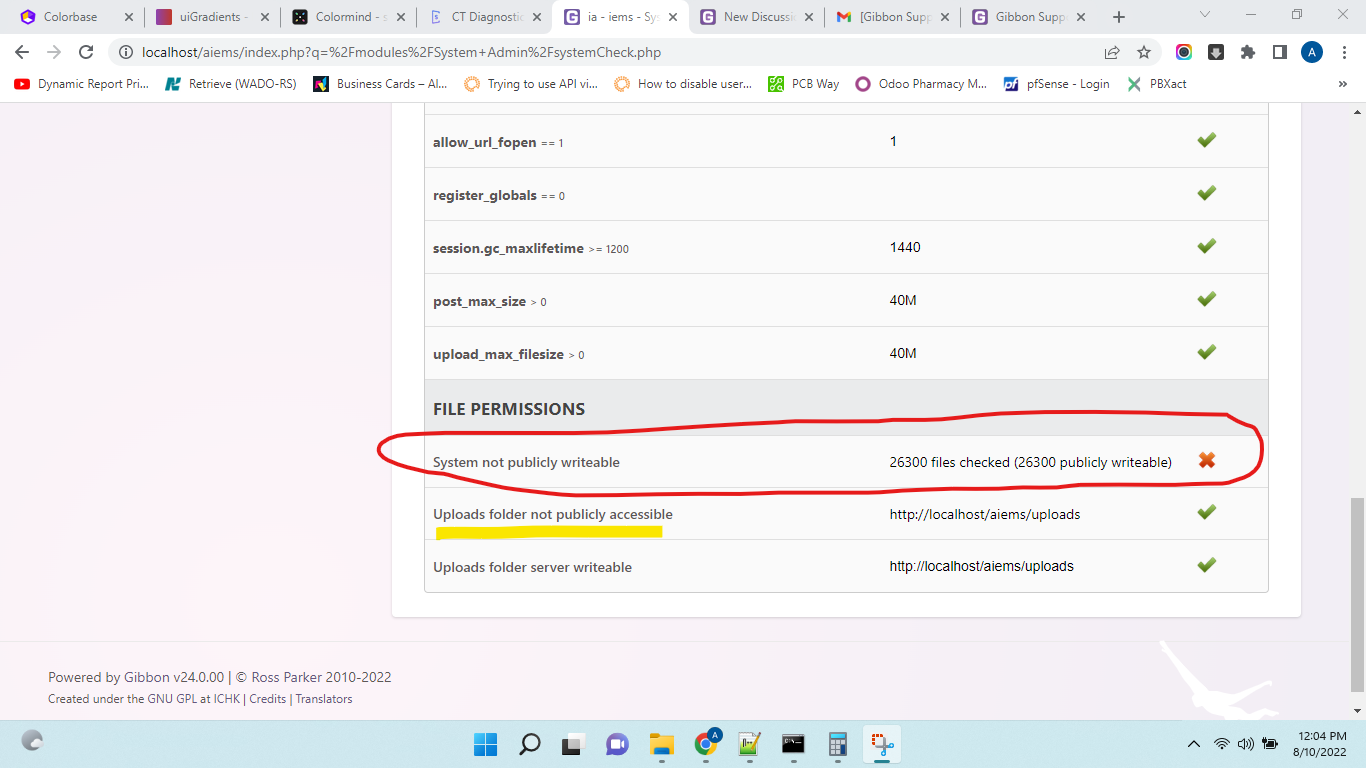Open the pfSense - Login bookmark
The height and width of the screenshot is (768, 1366).
coord(1057,84)
